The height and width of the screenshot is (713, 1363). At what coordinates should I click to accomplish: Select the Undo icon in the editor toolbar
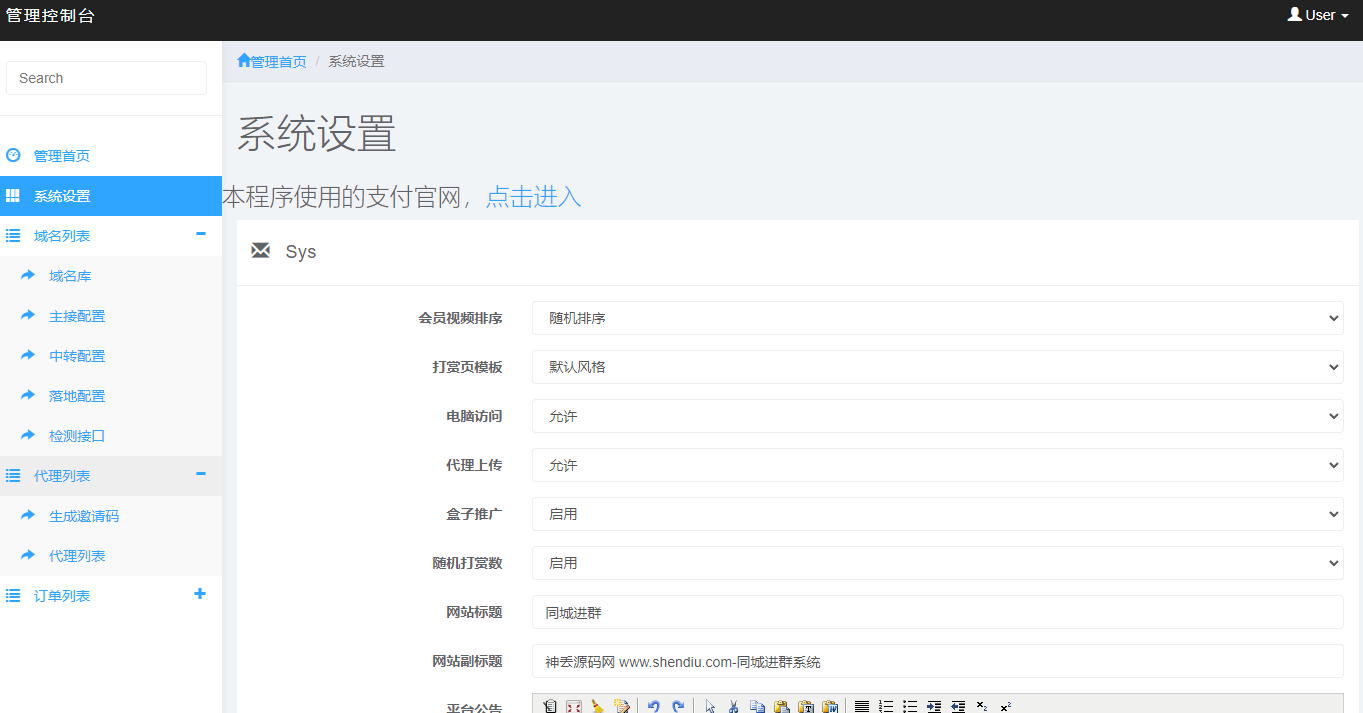pos(654,705)
